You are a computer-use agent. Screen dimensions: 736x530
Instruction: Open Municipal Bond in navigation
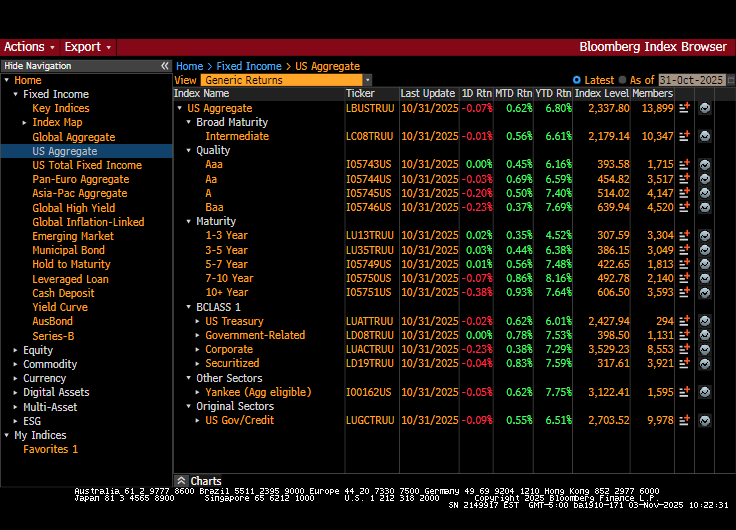[x=69, y=250]
